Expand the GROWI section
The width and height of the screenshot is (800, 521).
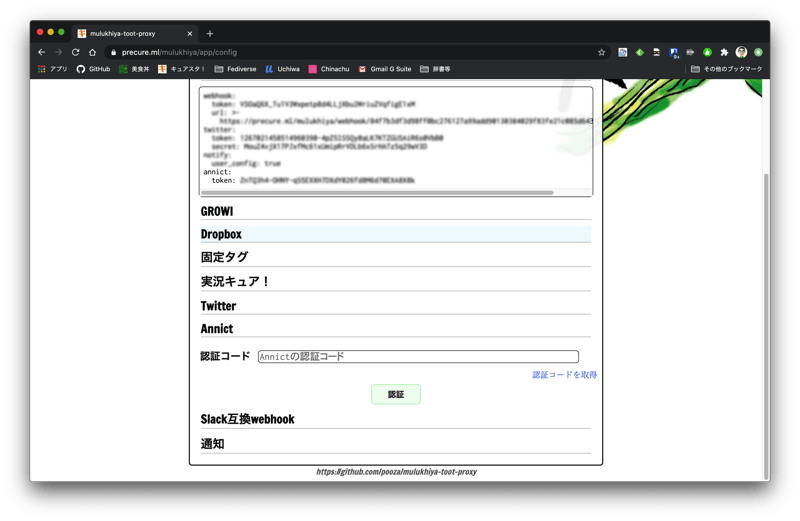(217, 212)
